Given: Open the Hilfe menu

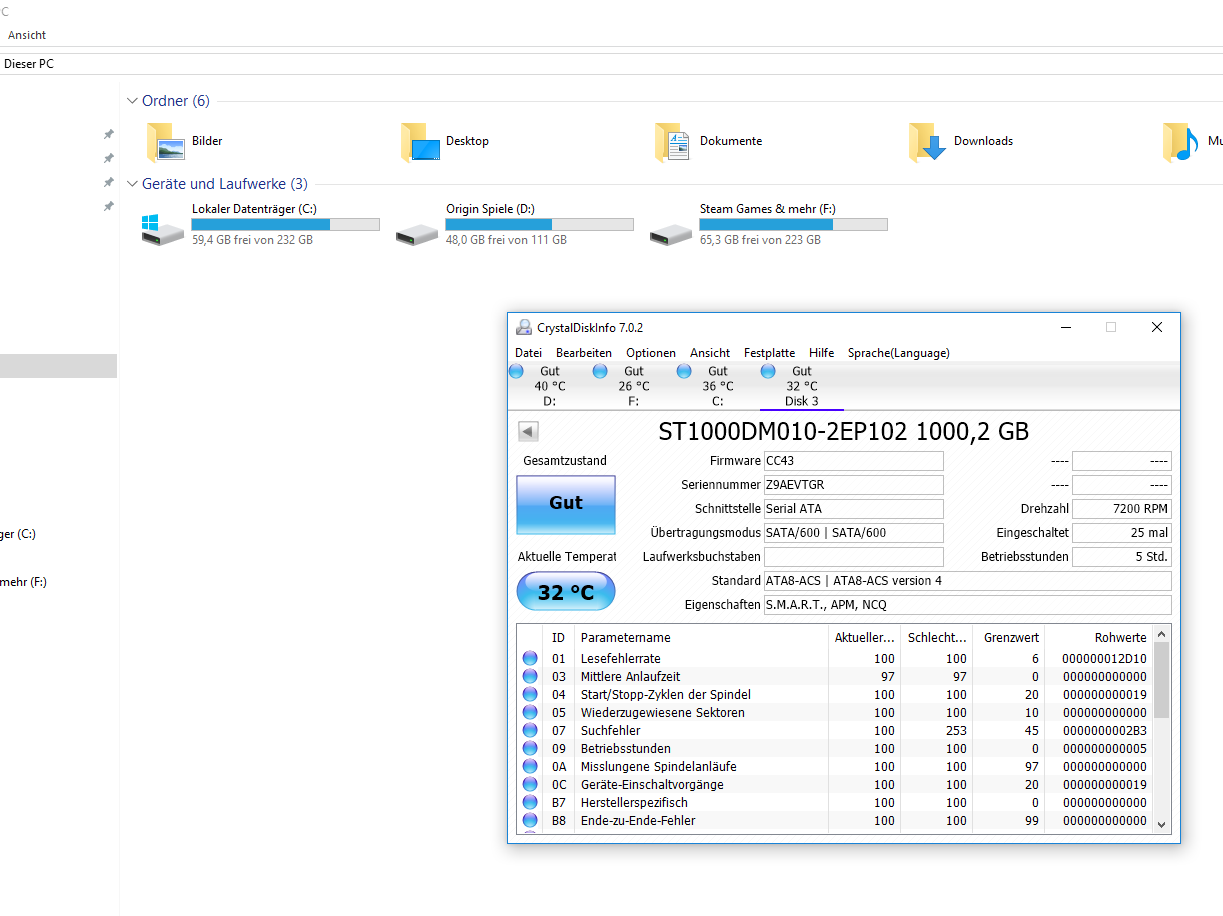Looking at the screenshot, I should point(822,353).
